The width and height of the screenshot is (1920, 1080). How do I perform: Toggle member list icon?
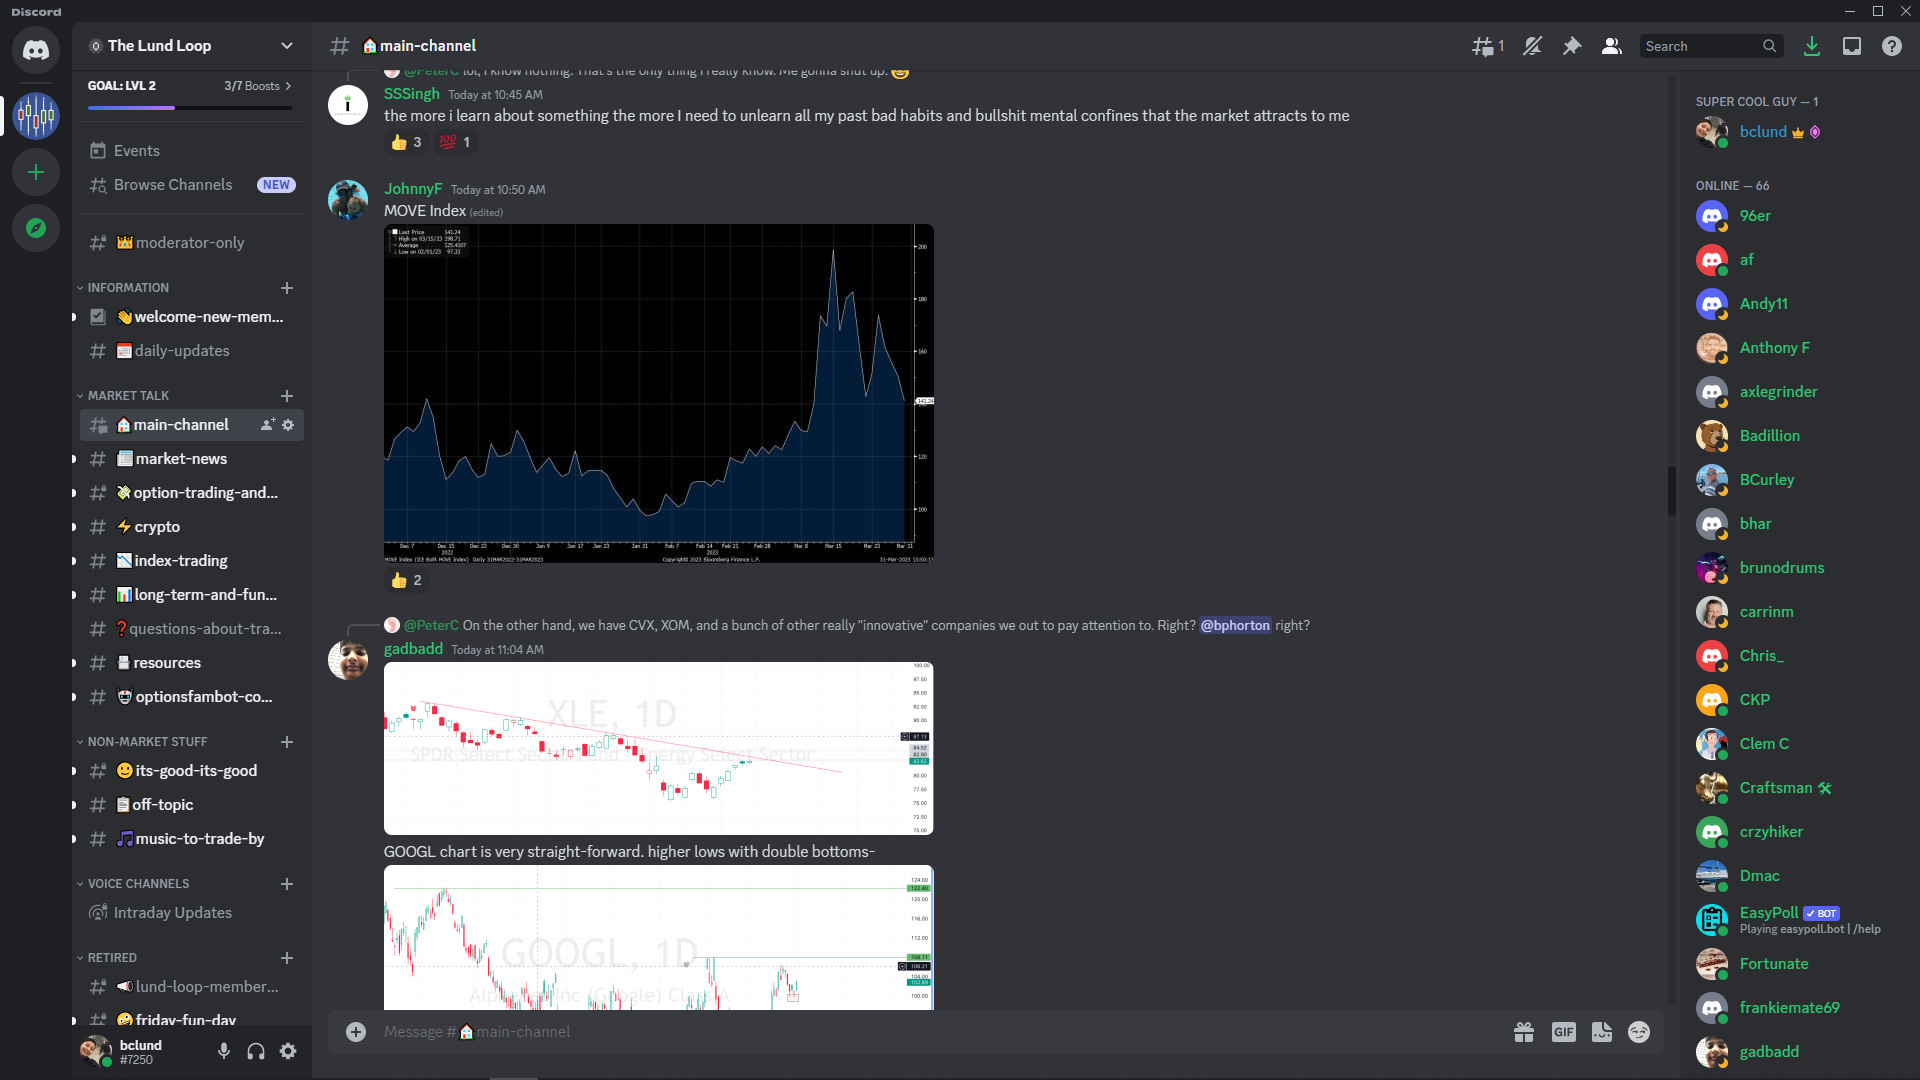[1612, 46]
